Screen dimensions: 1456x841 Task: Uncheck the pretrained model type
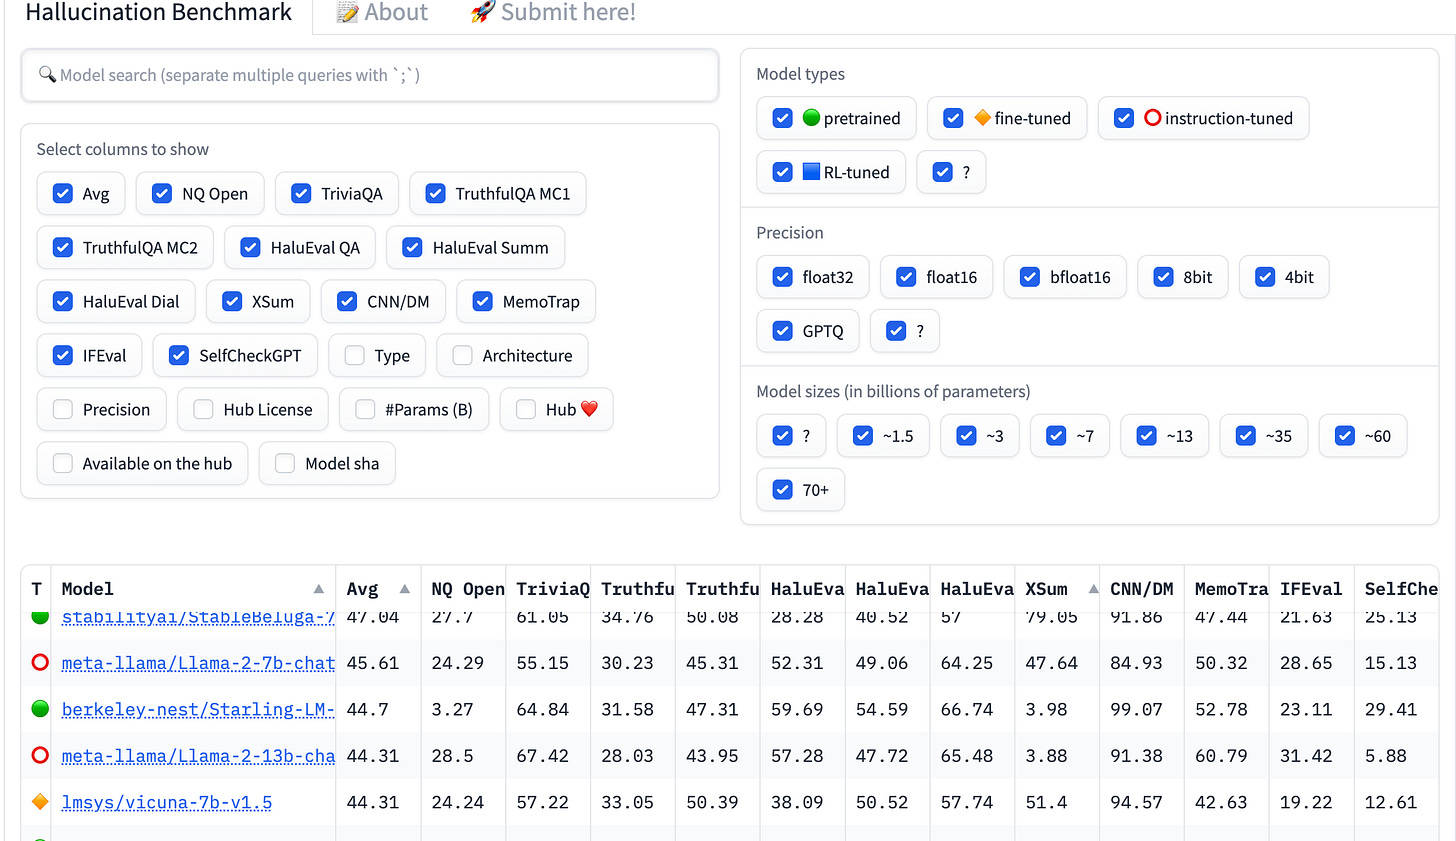(x=783, y=119)
